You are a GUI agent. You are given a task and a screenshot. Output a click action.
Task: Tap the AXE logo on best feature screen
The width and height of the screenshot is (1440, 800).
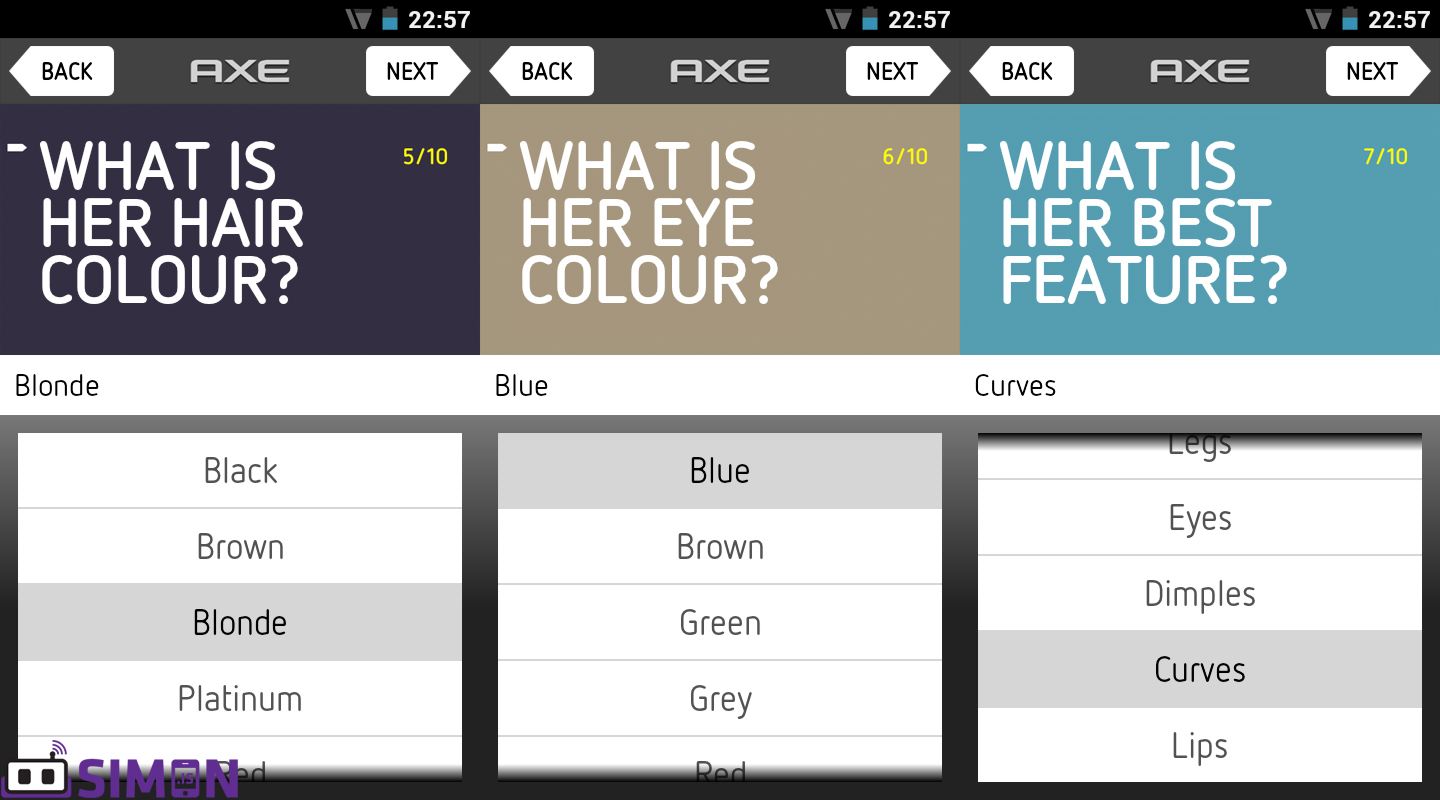click(1200, 71)
